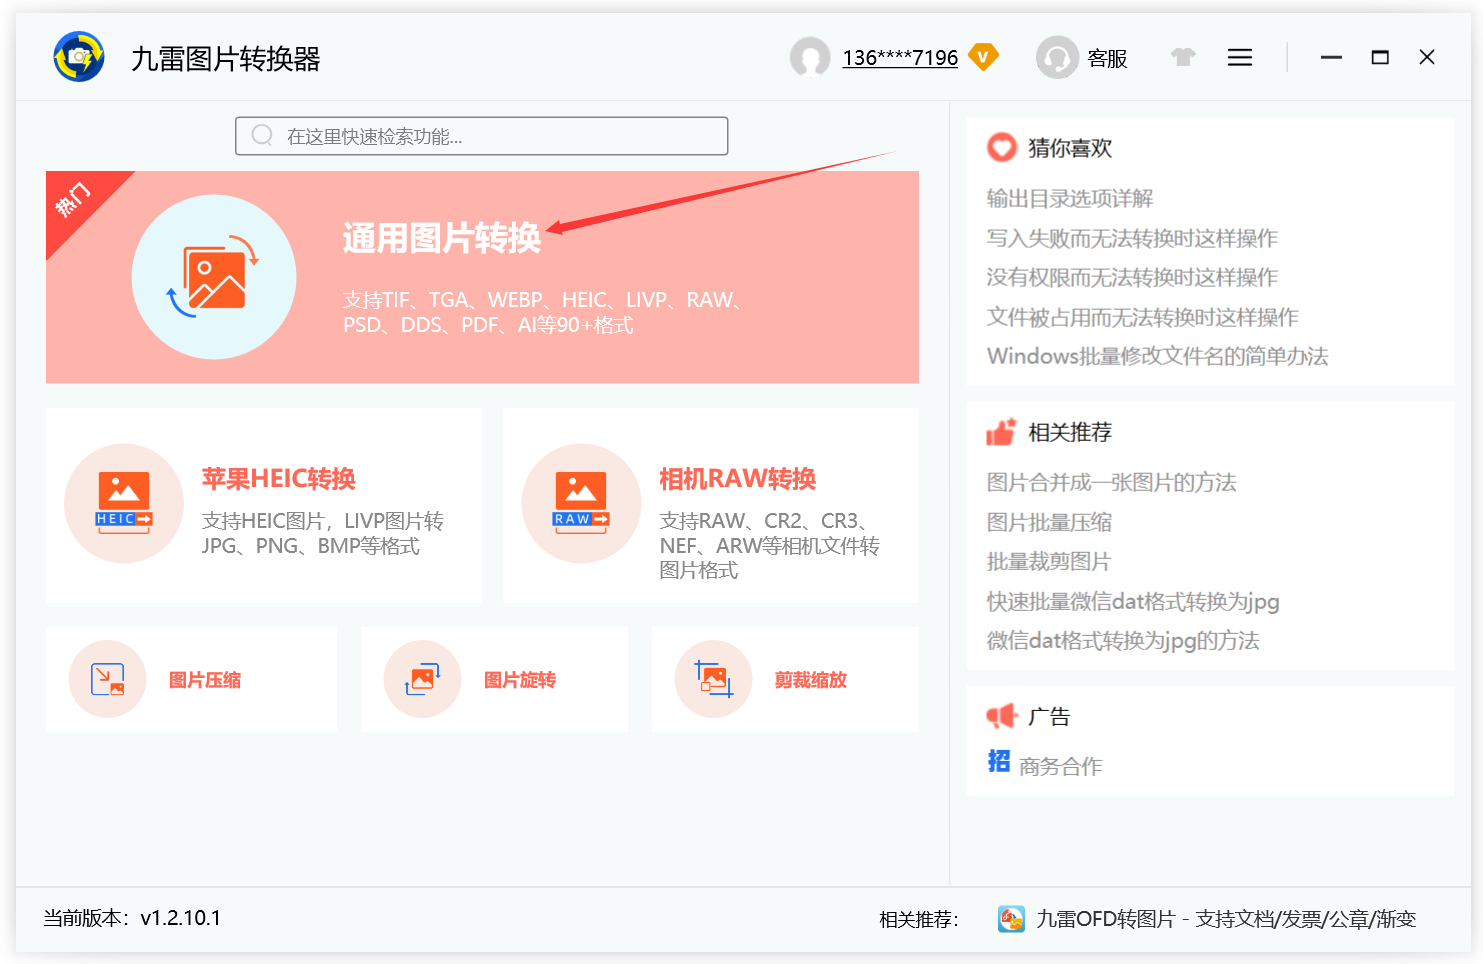Open 微信dat格式转换为jpg的方法 link
The image size is (1483, 964).
point(1123,640)
